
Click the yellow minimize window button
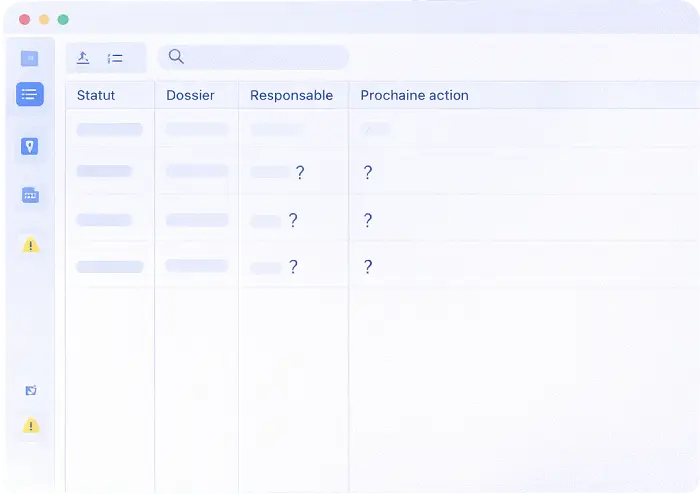(x=44, y=19)
